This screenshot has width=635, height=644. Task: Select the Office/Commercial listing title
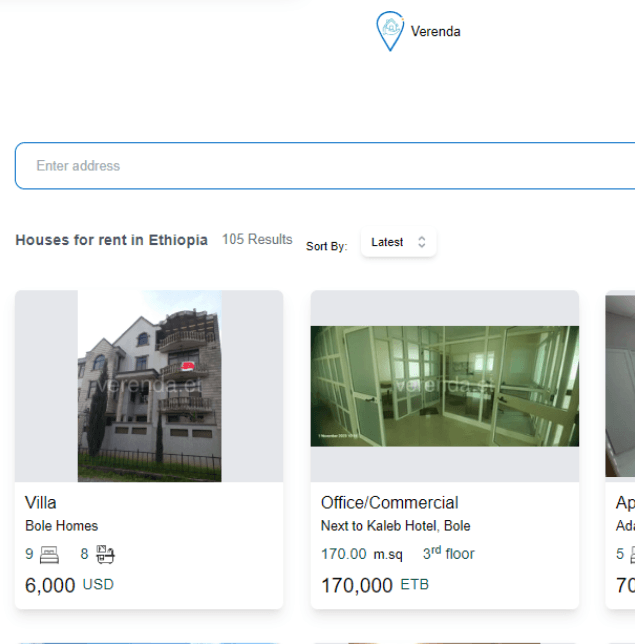[389, 503]
